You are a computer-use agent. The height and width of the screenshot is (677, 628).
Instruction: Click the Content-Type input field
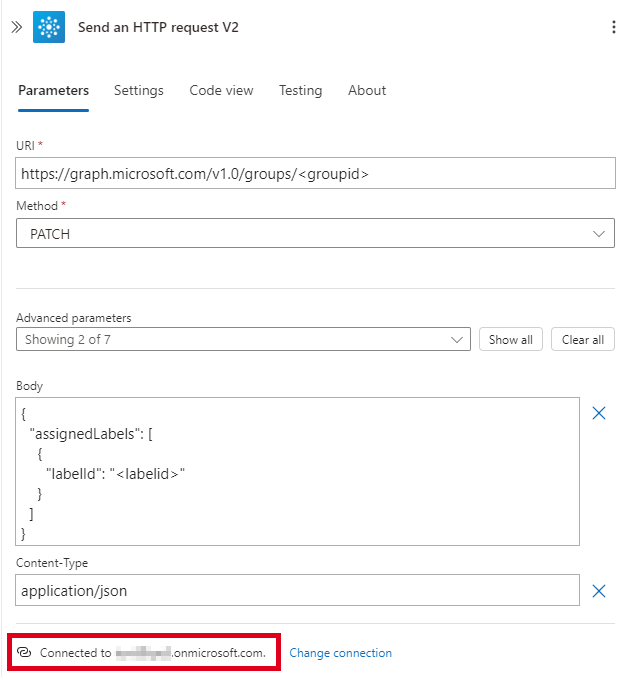pos(297,590)
